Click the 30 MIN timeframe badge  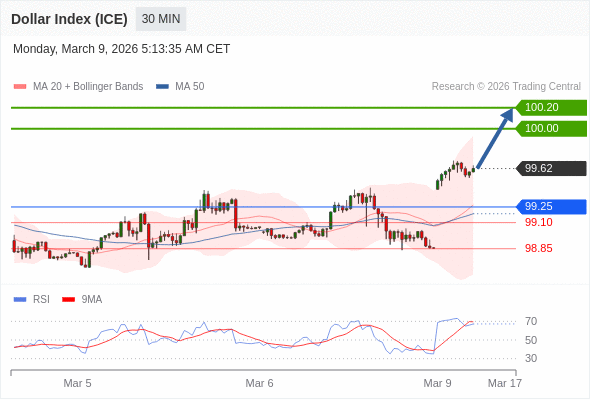coord(161,19)
